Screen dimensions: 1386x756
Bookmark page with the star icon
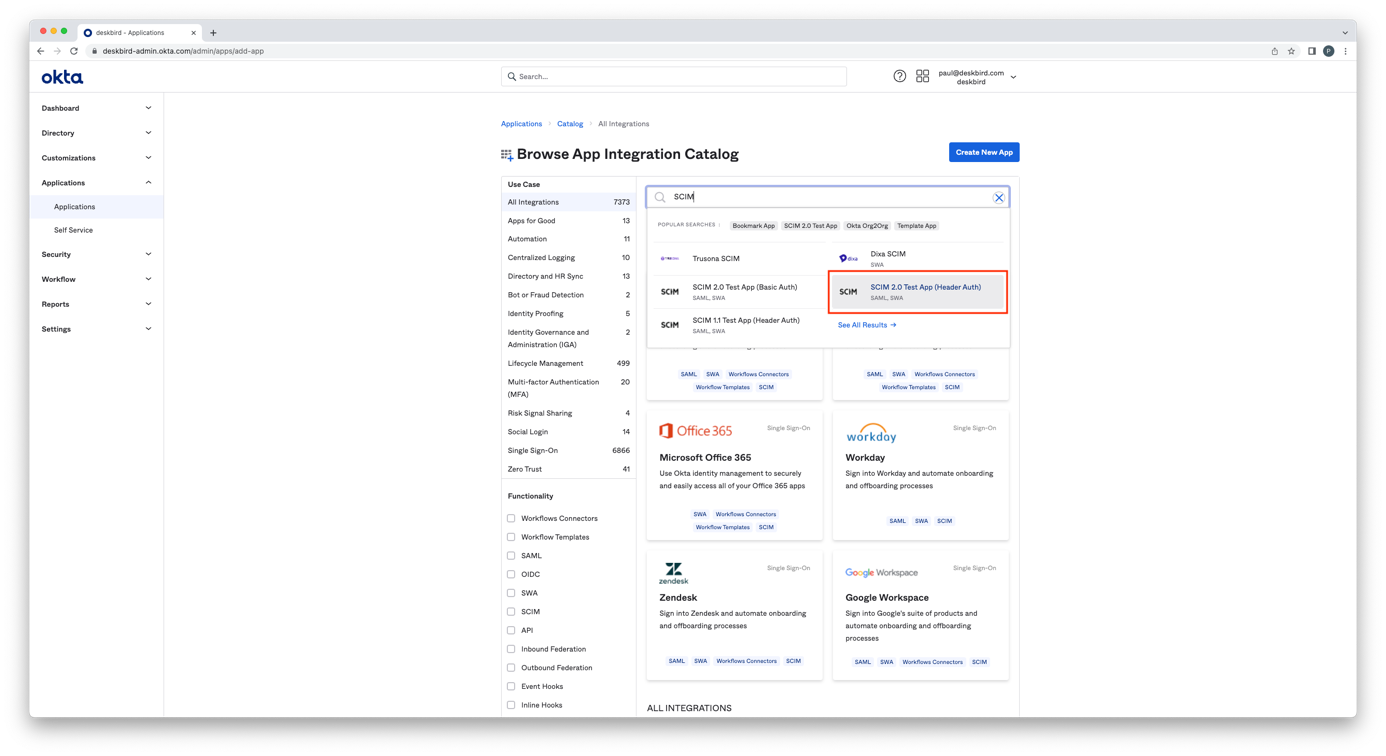coord(1291,51)
